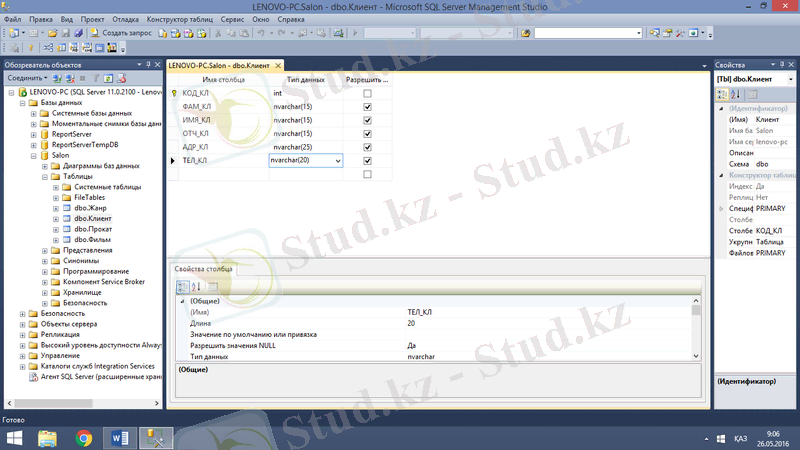Click the New Project toolbar icon

tap(13, 33)
